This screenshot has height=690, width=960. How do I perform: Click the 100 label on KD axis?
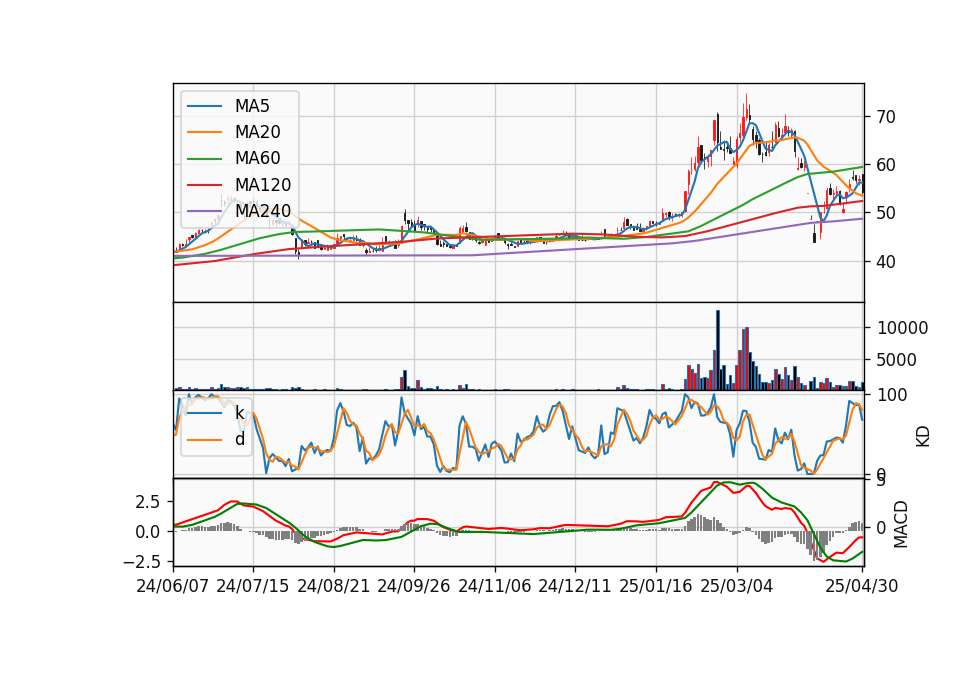pos(892,395)
